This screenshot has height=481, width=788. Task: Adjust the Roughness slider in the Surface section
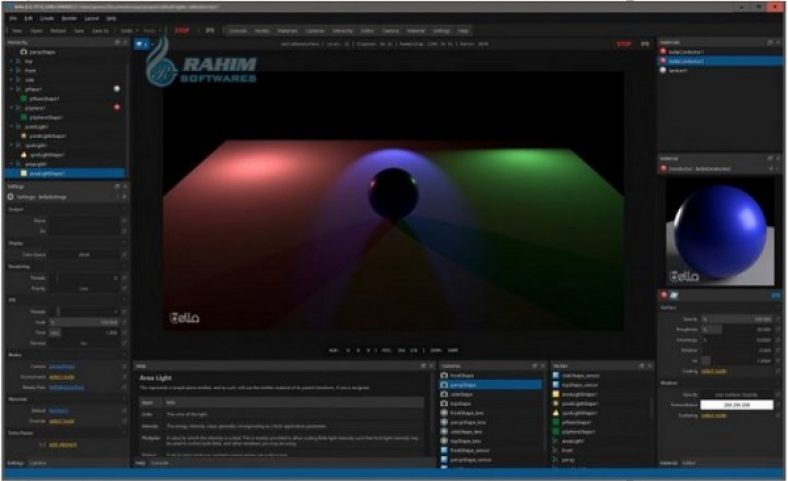[737, 330]
